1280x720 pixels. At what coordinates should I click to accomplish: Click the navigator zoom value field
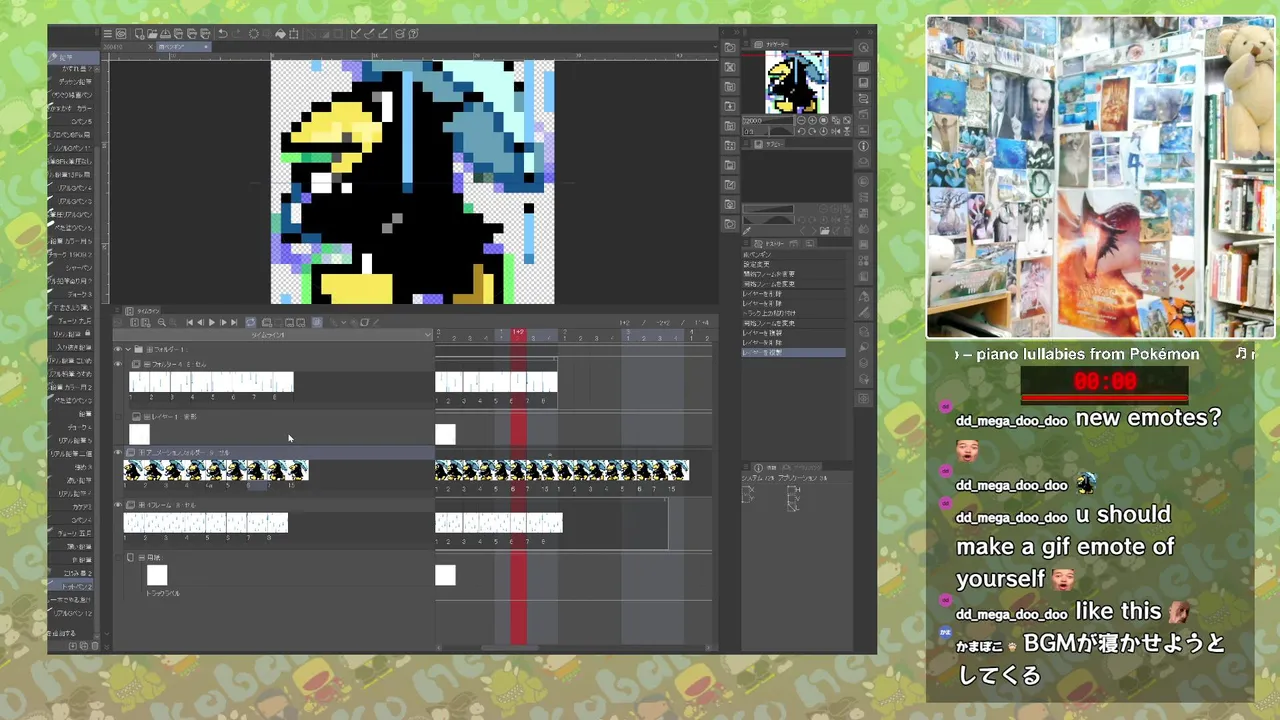click(x=768, y=121)
